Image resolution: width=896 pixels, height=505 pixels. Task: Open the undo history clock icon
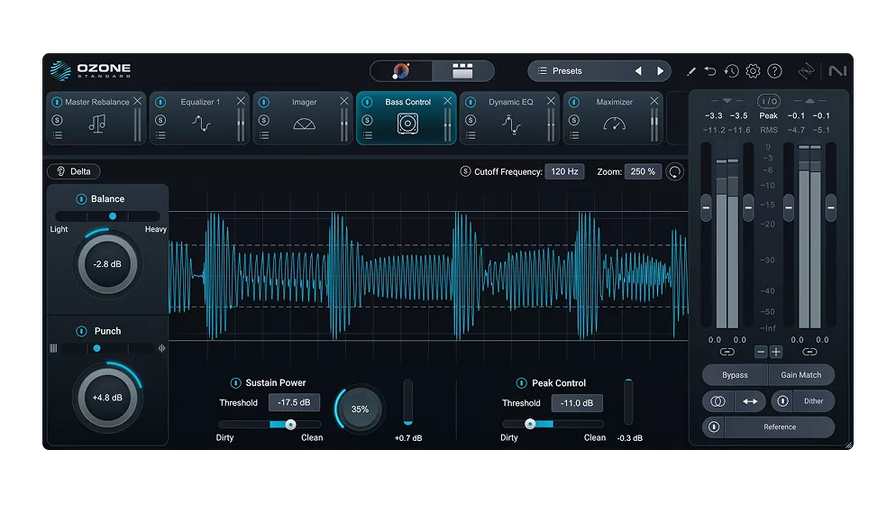[x=731, y=71]
